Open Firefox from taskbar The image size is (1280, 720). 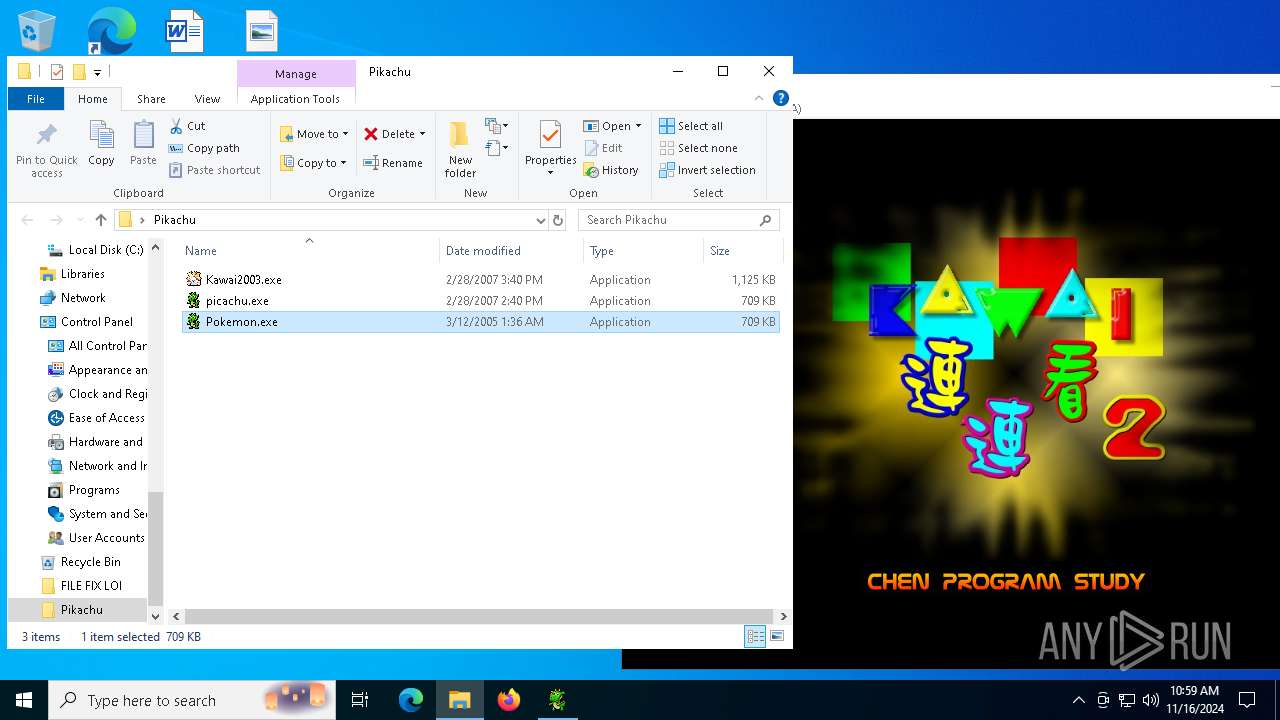pos(508,700)
